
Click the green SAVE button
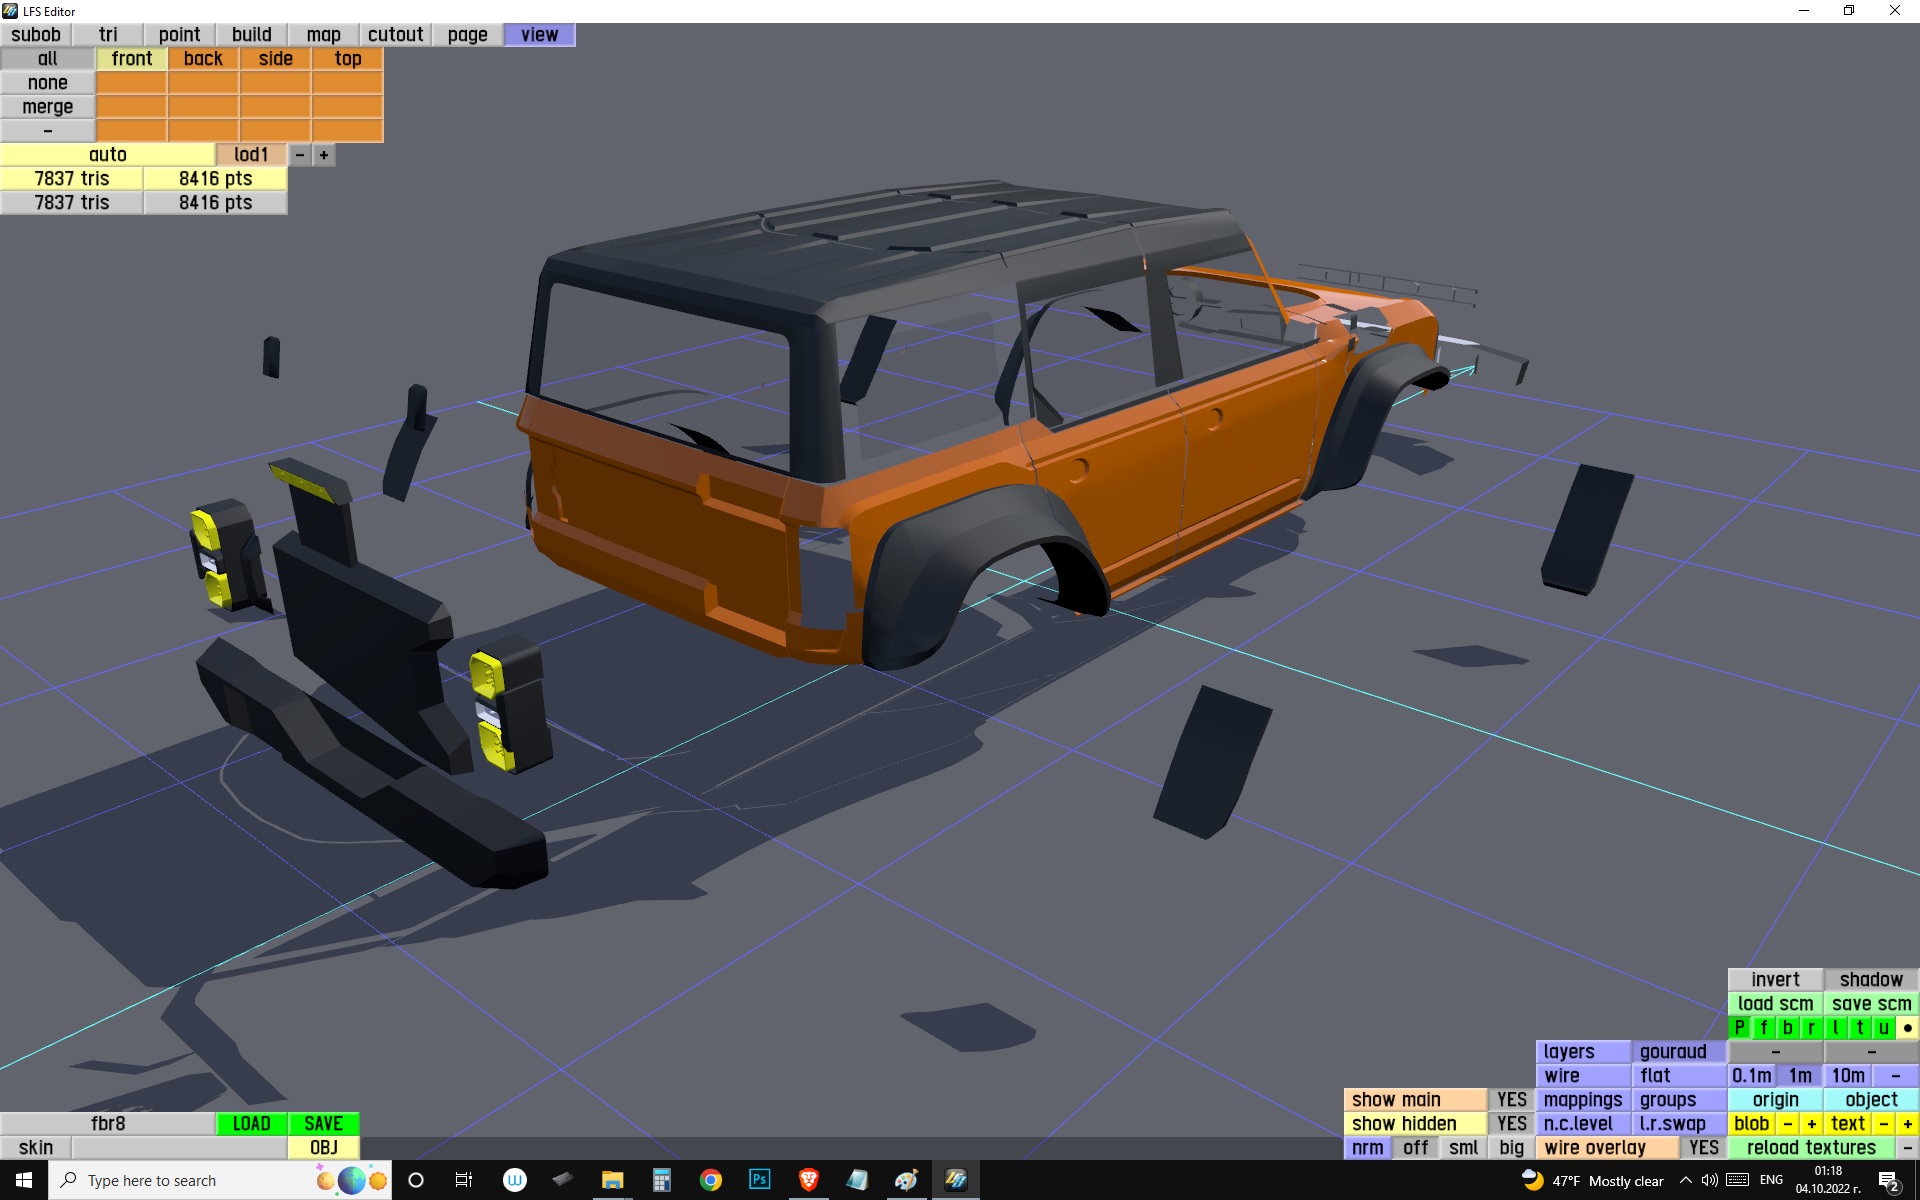323,1123
